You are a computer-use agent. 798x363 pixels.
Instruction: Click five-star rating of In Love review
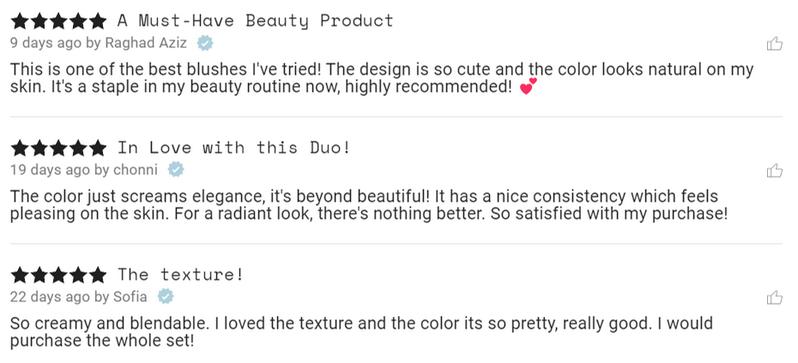click(59, 148)
